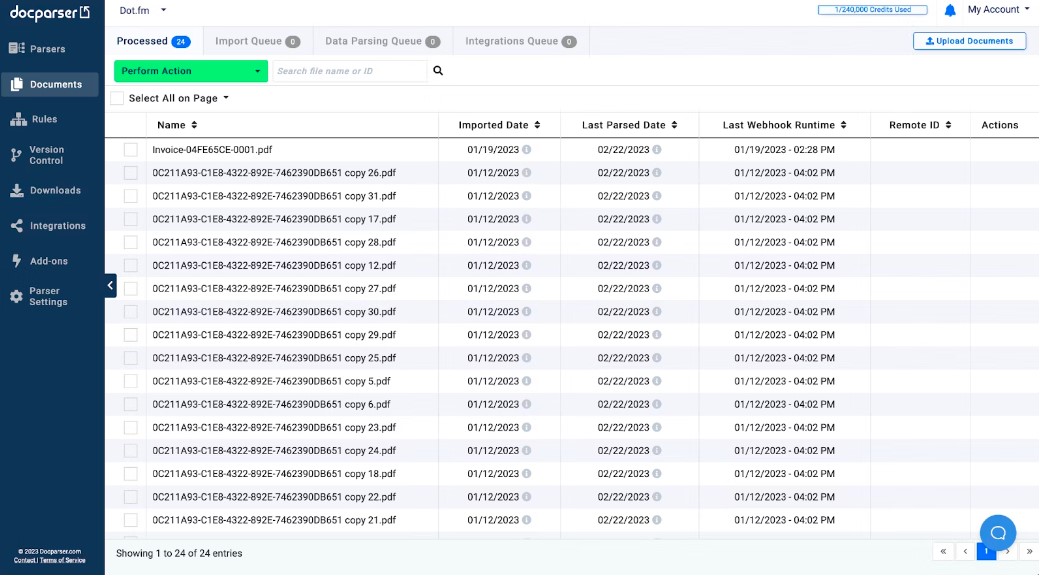This screenshot has width=1041, height=578.
Task: Show parsed info icon for copy 31.pdf
Action: (657, 196)
